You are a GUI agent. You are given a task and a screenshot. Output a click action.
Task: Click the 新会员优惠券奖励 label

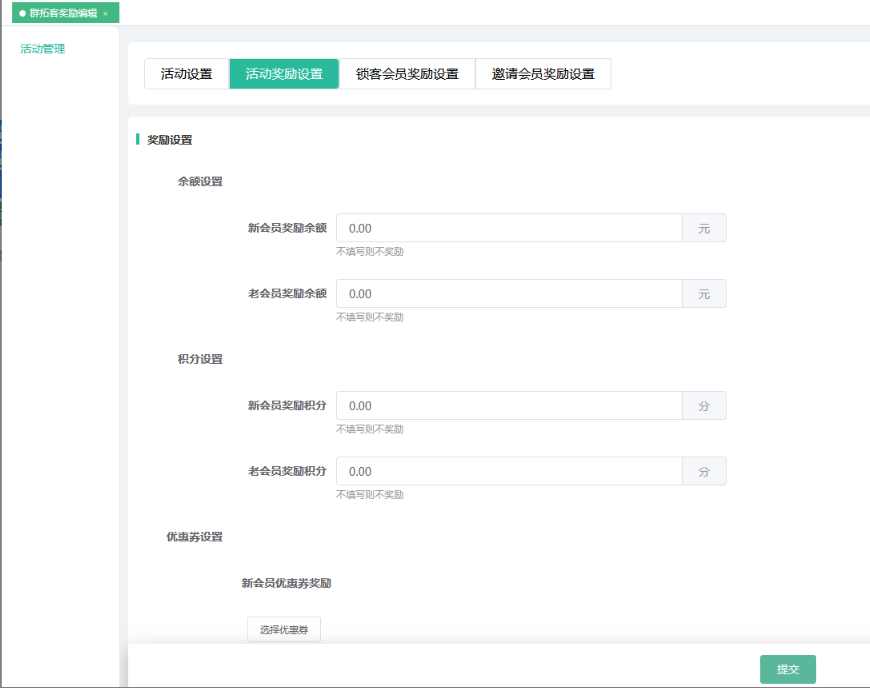coord(286,583)
